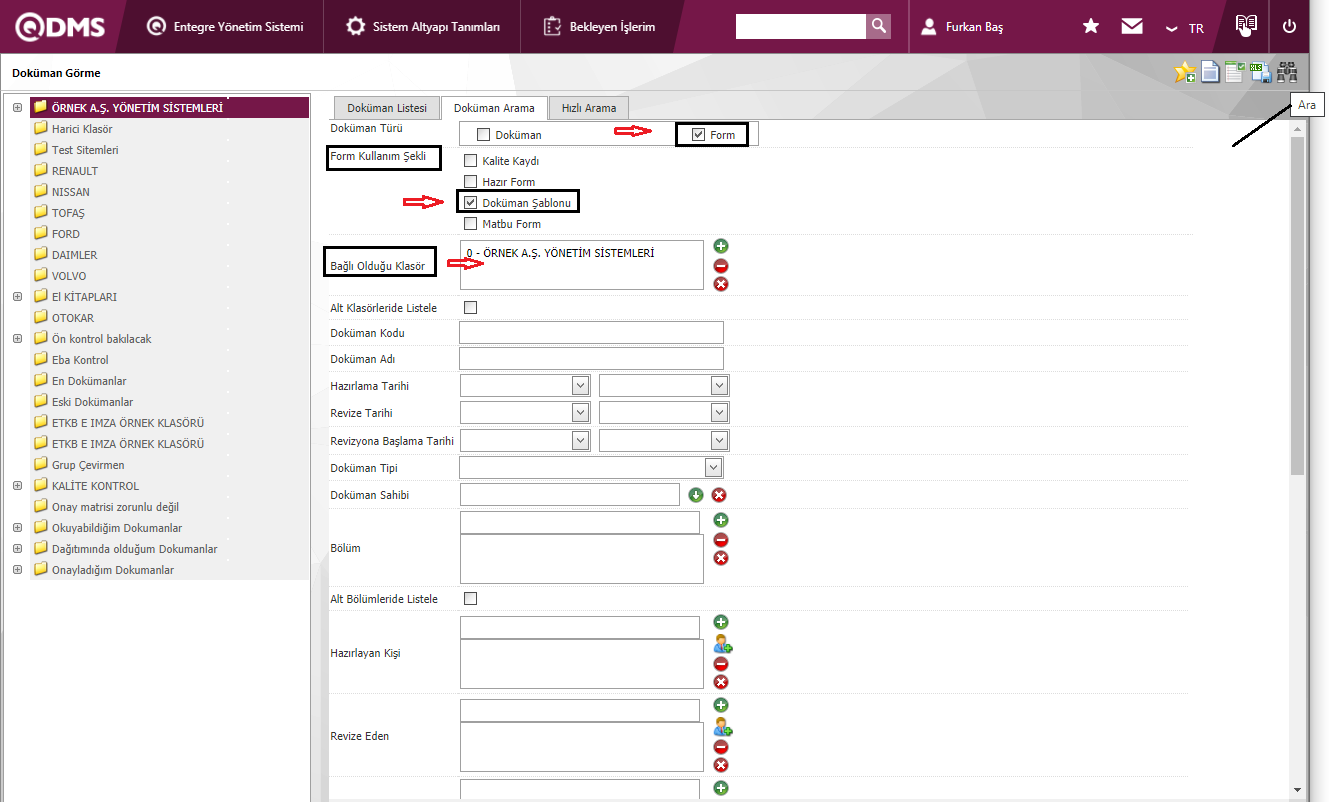Screen dimensions: 1329x802
Task: Switch to the Doküman Listesi tab
Action: point(387,108)
